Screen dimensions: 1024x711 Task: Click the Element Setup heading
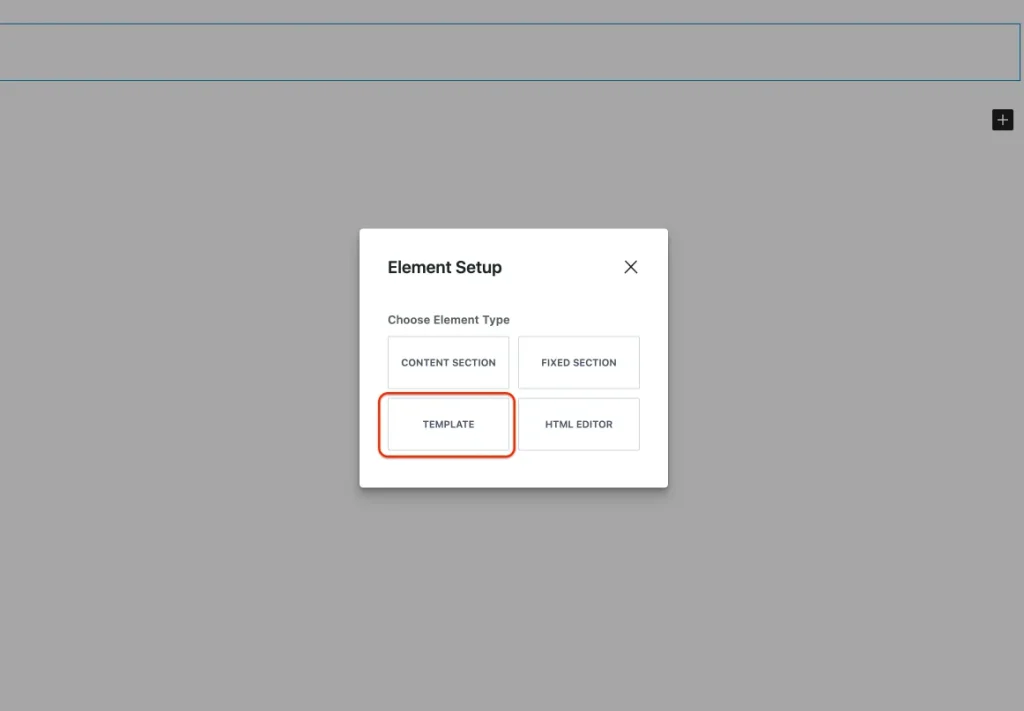click(445, 267)
